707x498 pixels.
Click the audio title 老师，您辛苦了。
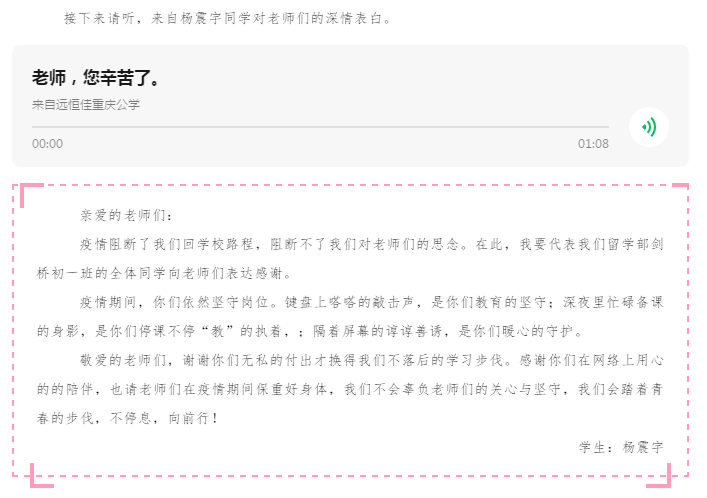click(96, 78)
